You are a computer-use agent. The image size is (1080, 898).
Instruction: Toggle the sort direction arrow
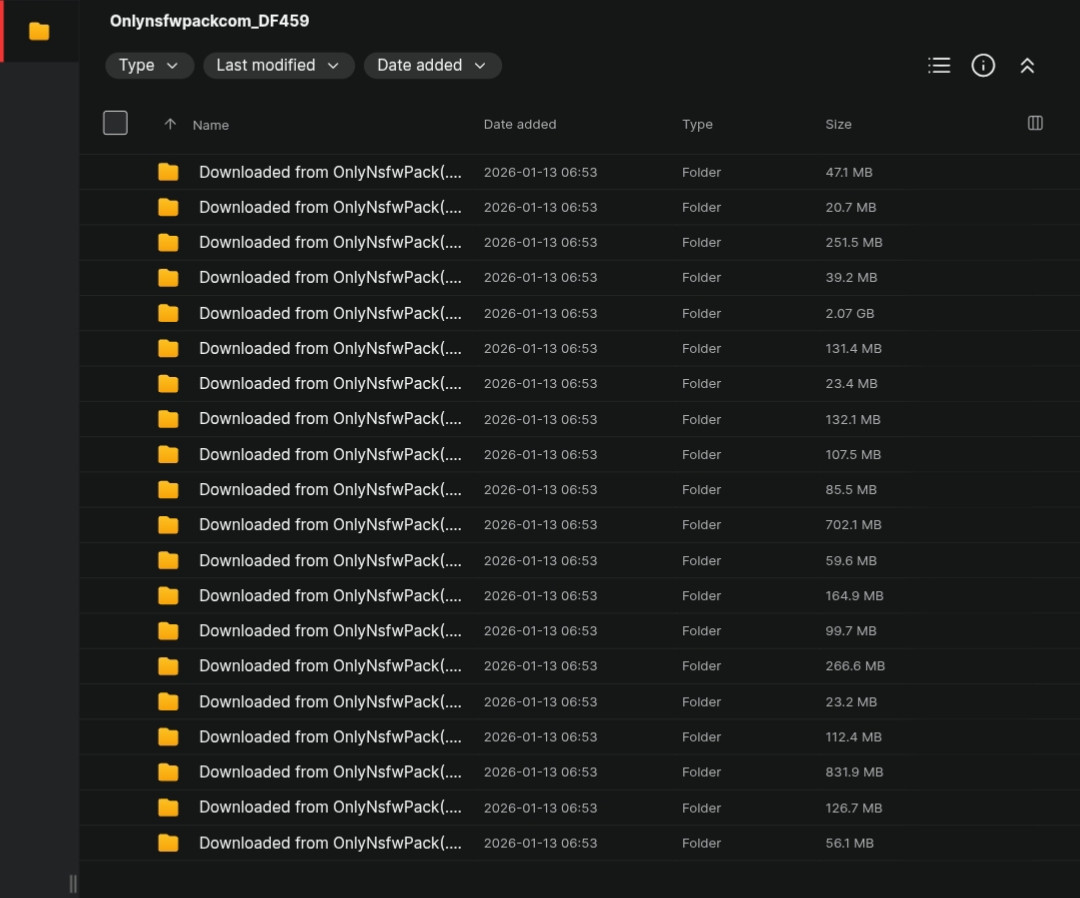pos(170,124)
